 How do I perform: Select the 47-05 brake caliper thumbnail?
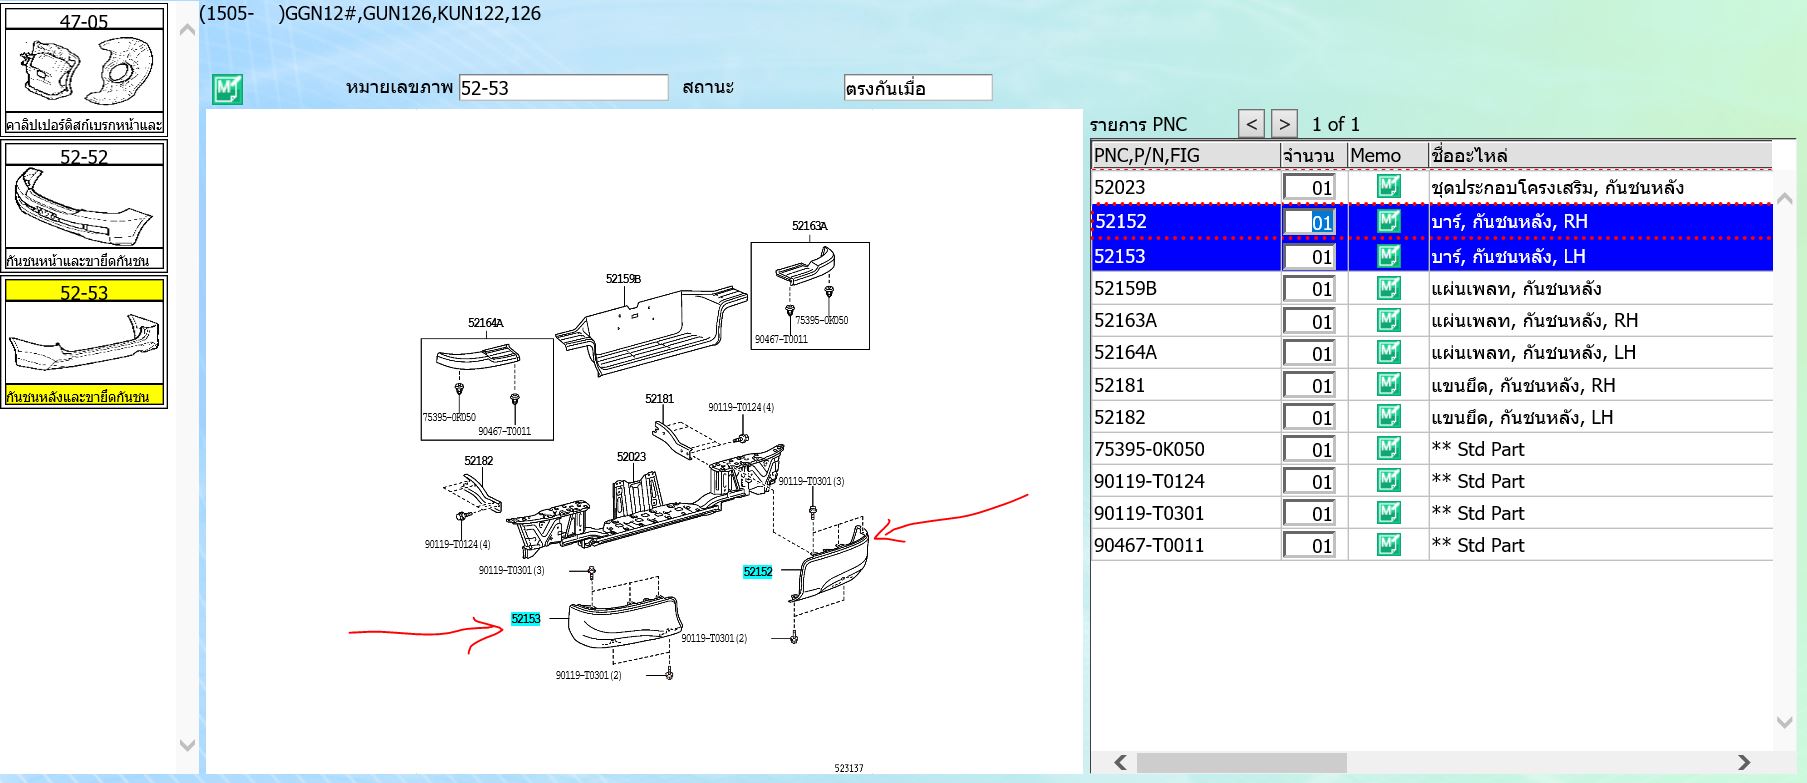(x=84, y=72)
